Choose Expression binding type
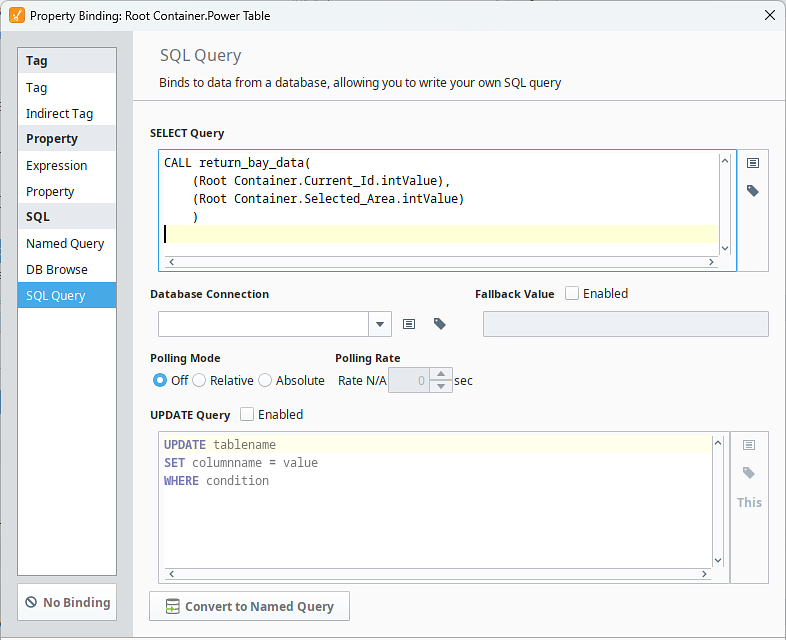The image size is (786, 640). tap(57, 165)
